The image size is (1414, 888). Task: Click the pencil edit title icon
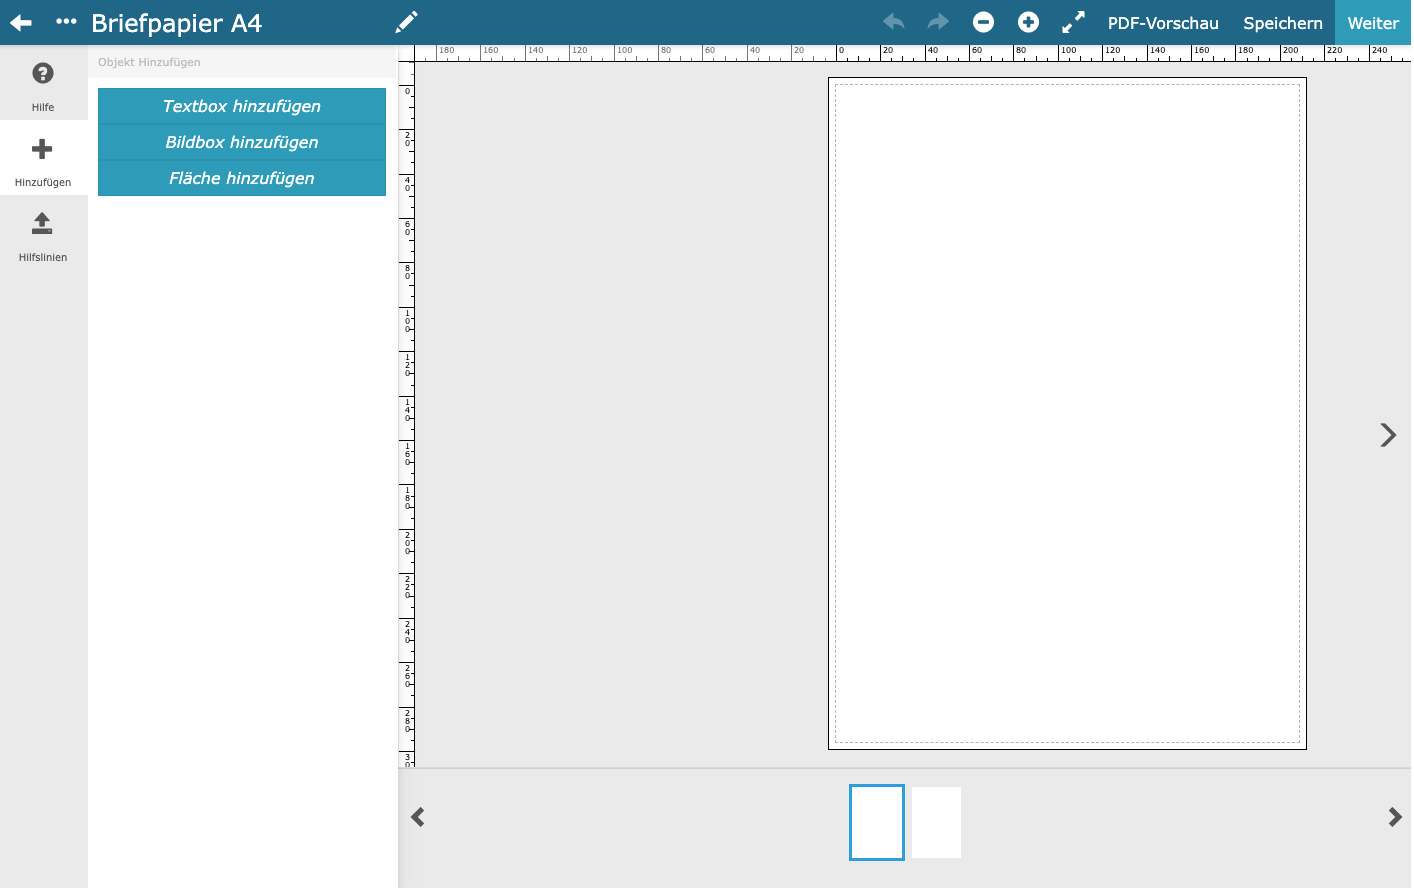pos(406,22)
